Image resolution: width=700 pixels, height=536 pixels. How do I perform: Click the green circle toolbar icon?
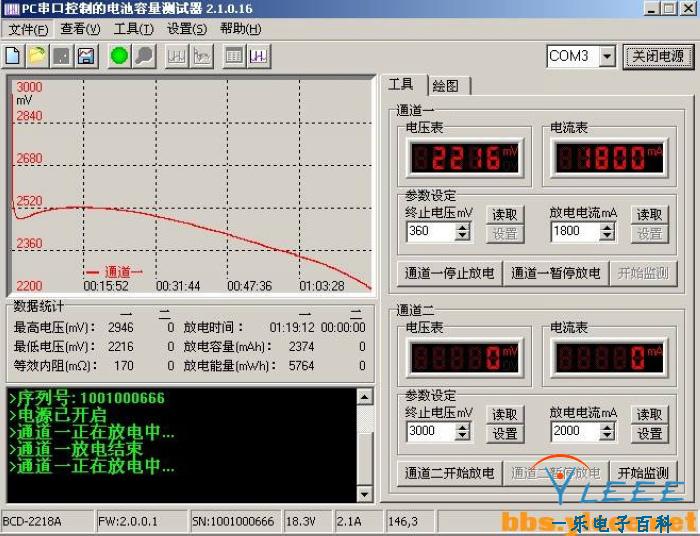120,55
